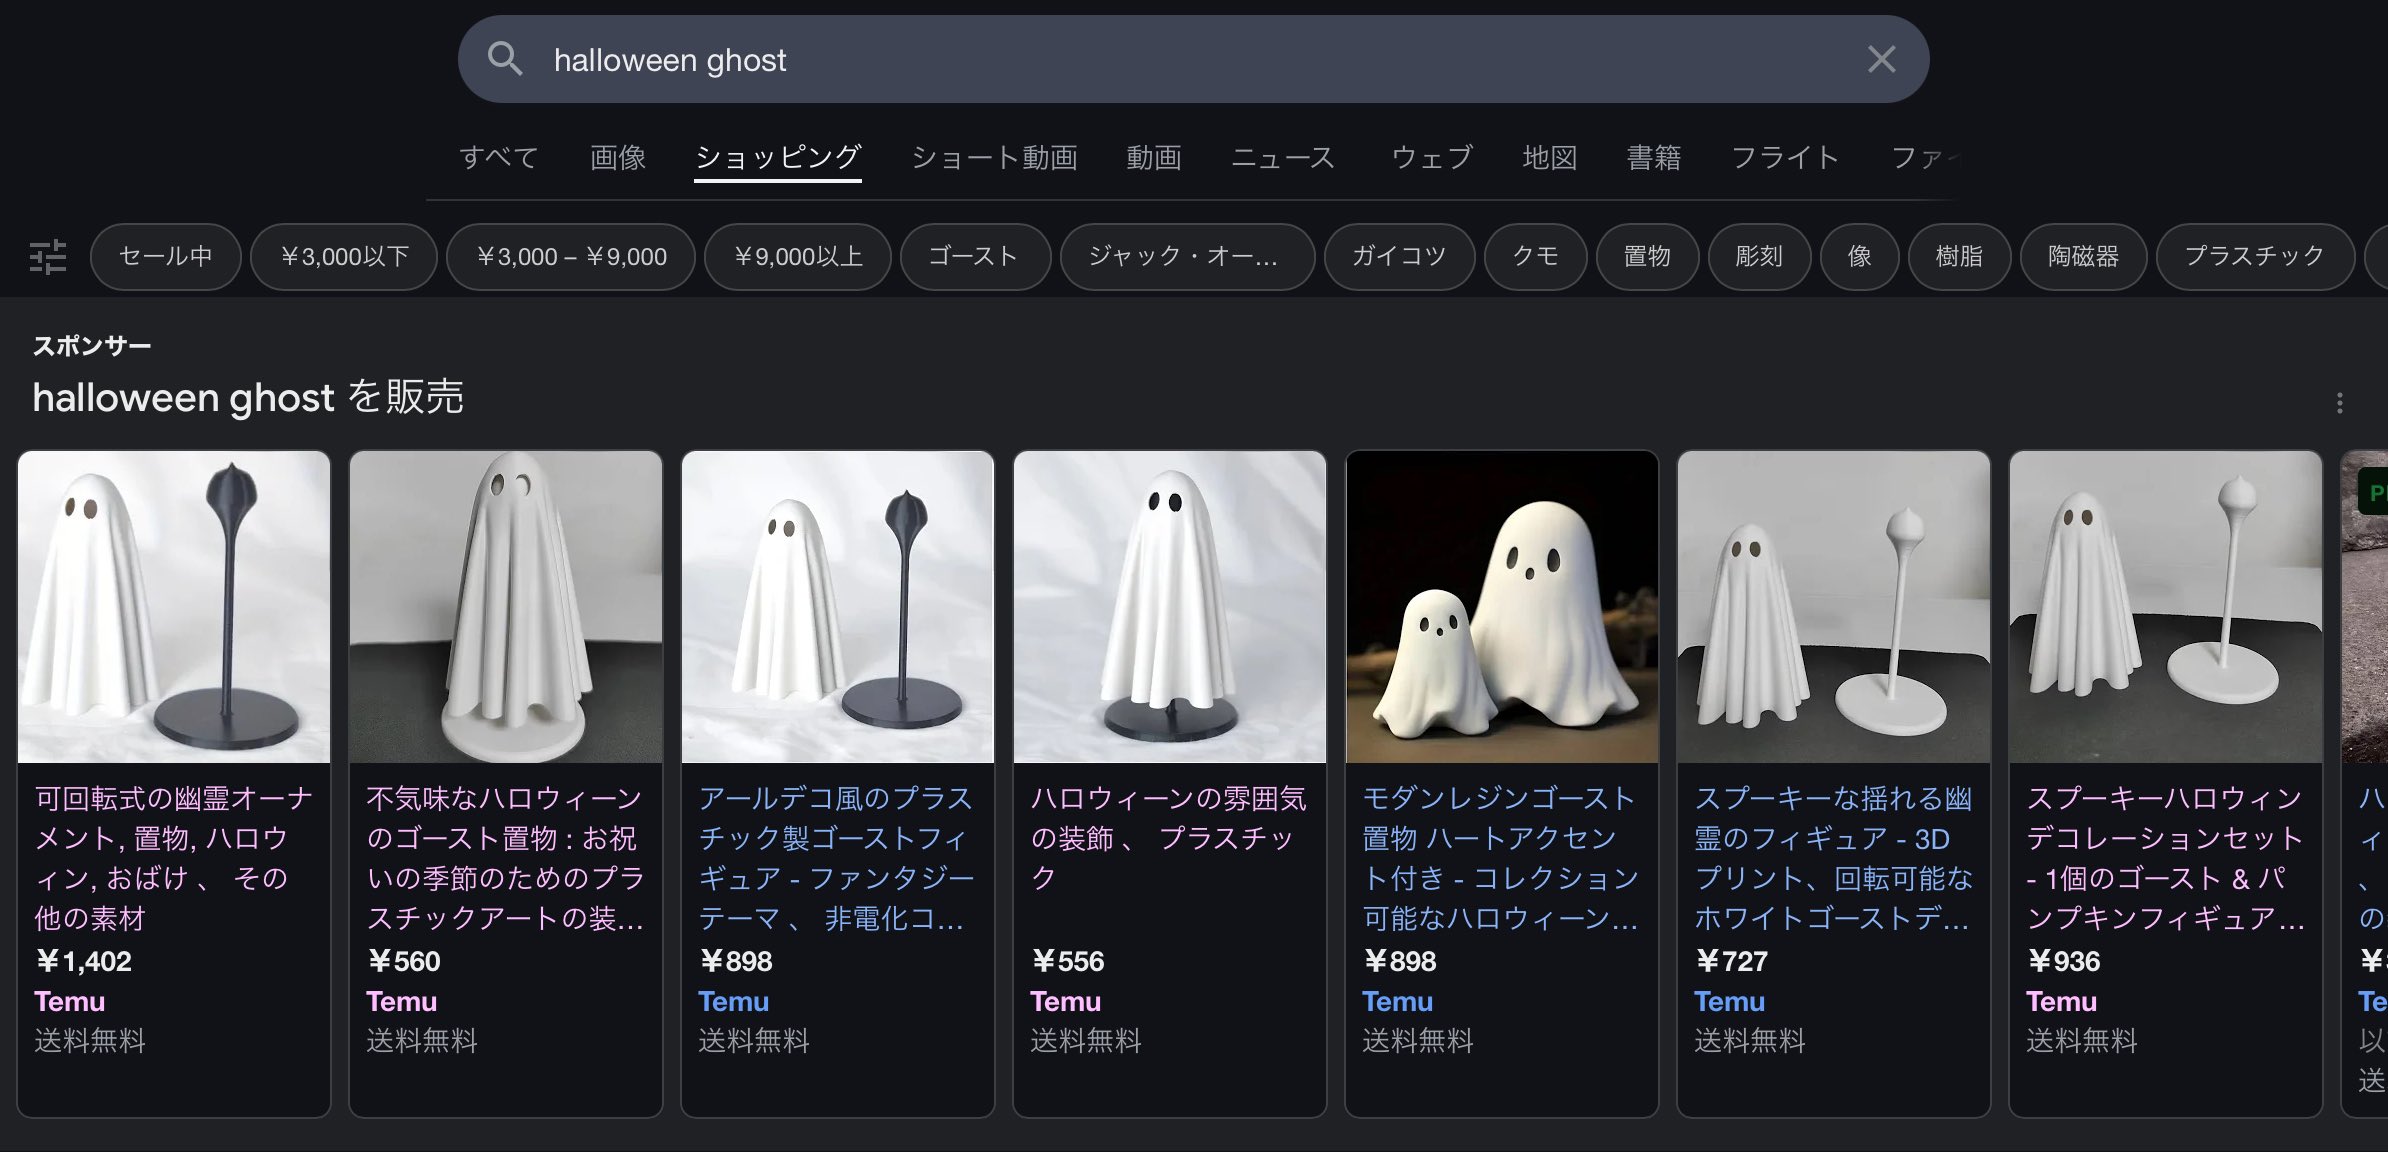Switch to the ショート動画 tab
Screen dimensions: 2388x1152
tap(994, 157)
